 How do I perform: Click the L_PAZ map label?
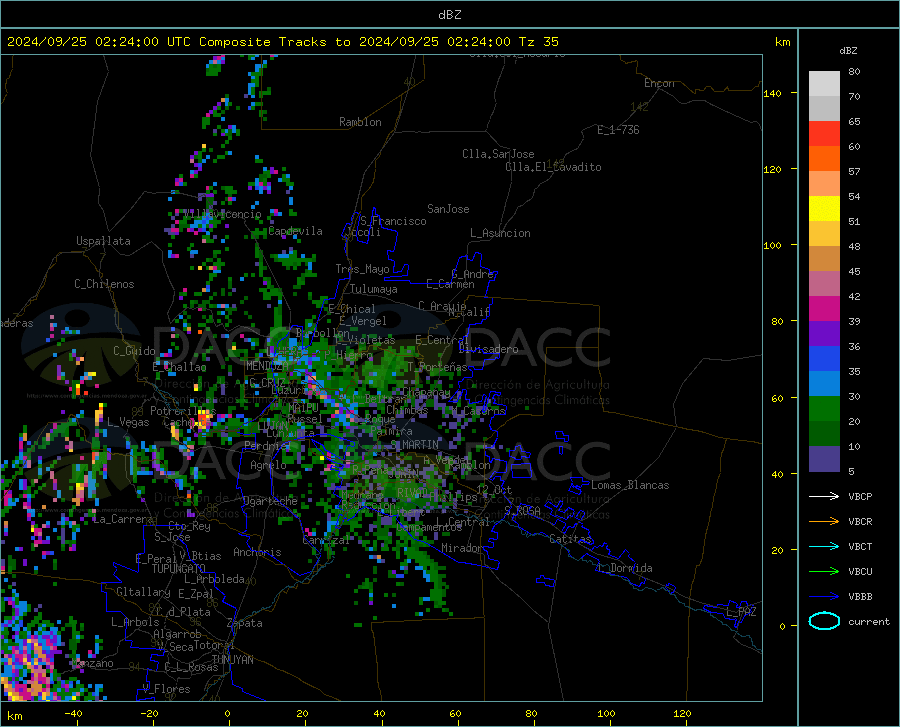(x=741, y=612)
